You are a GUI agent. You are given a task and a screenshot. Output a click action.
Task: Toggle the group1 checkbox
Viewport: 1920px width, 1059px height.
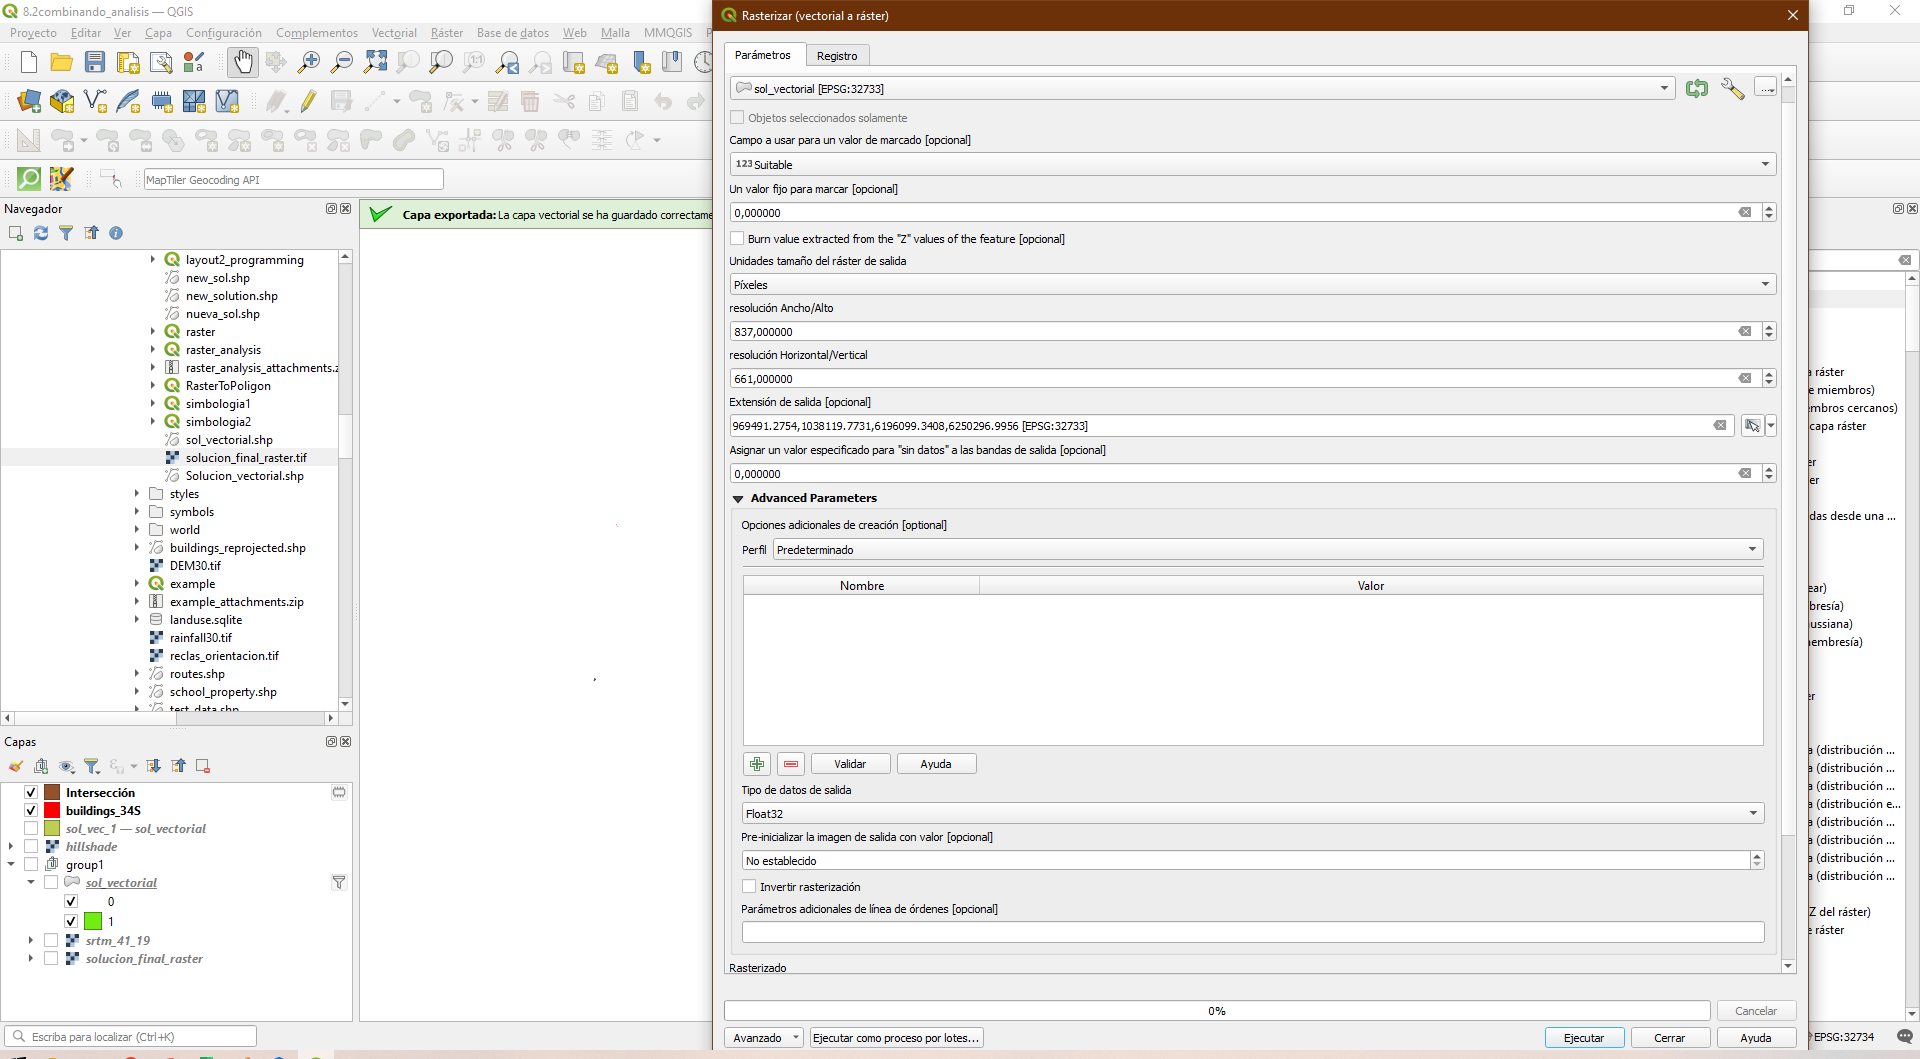coord(31,865)
